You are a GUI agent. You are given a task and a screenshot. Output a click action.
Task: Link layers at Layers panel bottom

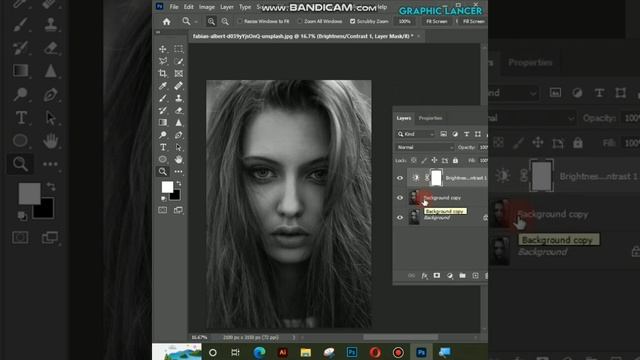point(411,276)
